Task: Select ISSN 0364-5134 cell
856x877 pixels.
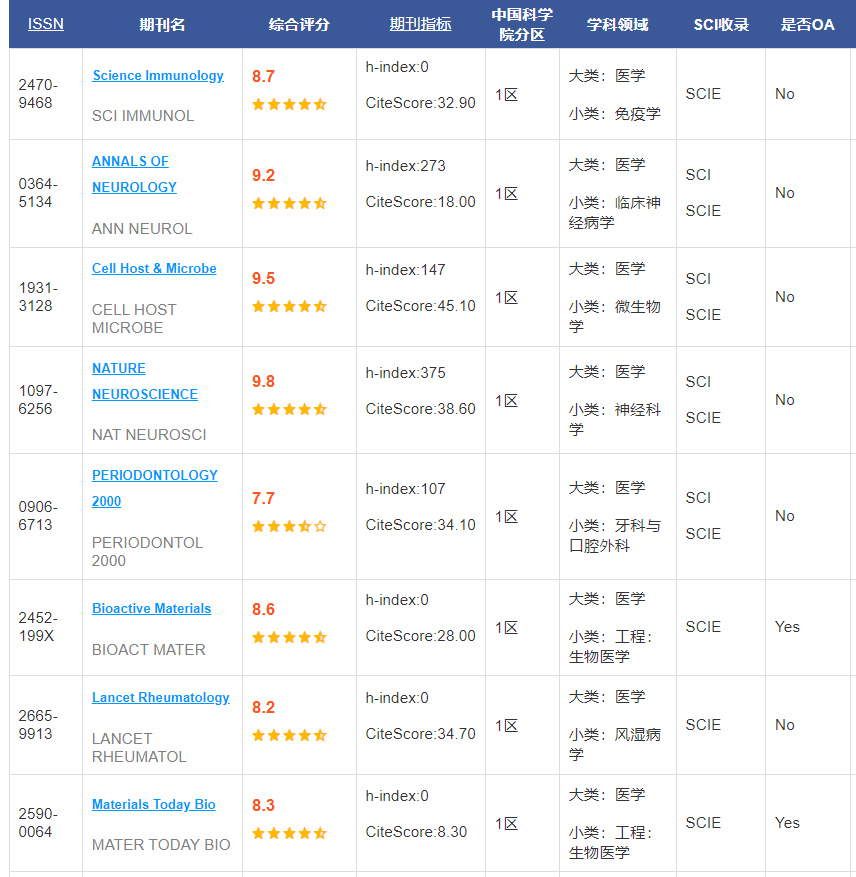Action: (x=46, y=193)
